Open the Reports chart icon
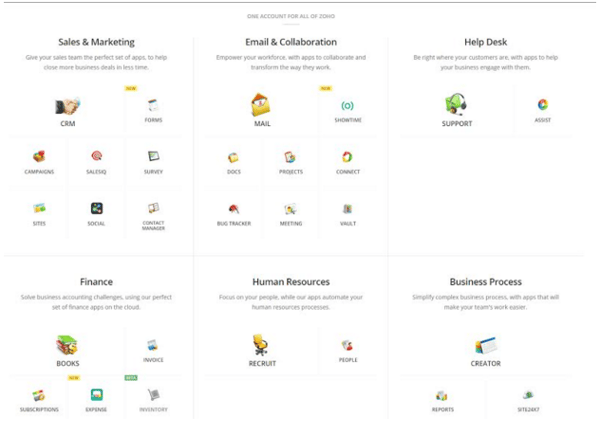Viewport: 600px width, 436px height. (442, 395)
